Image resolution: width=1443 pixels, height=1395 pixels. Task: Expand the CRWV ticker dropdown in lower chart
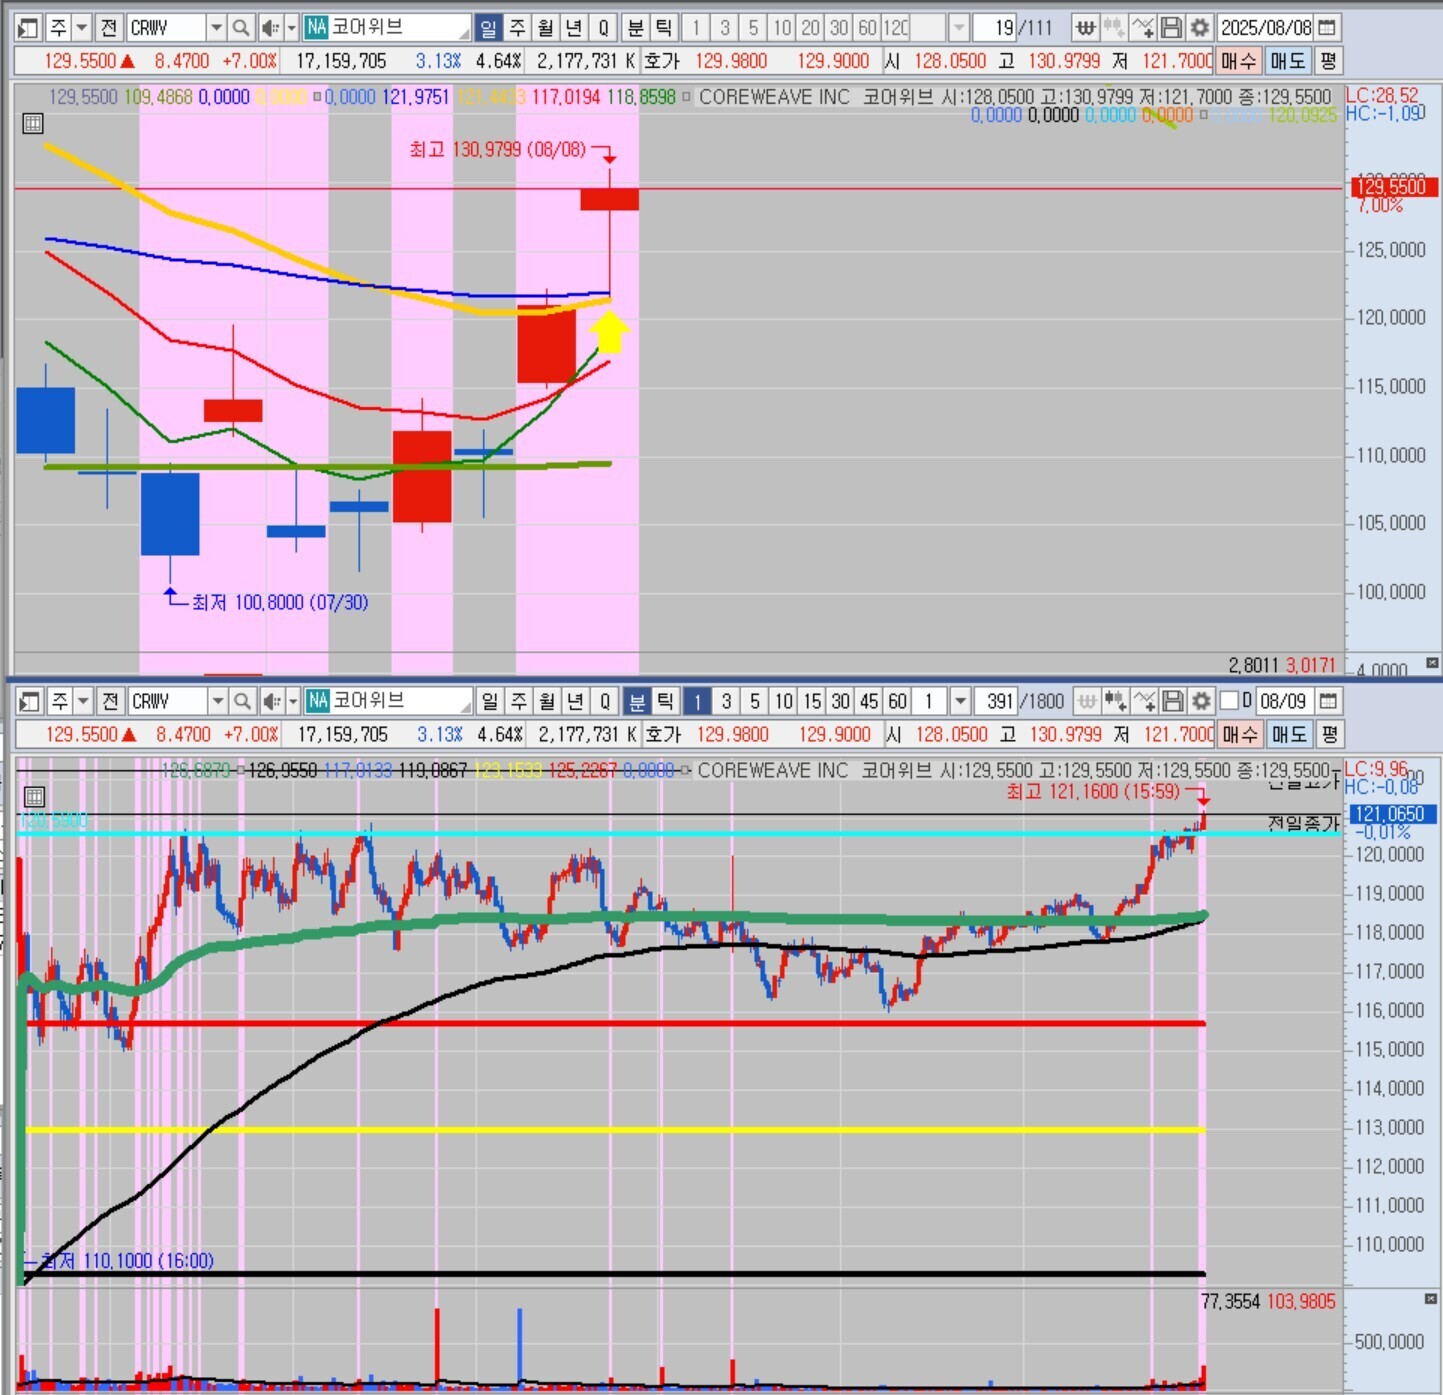pos(217,701)
